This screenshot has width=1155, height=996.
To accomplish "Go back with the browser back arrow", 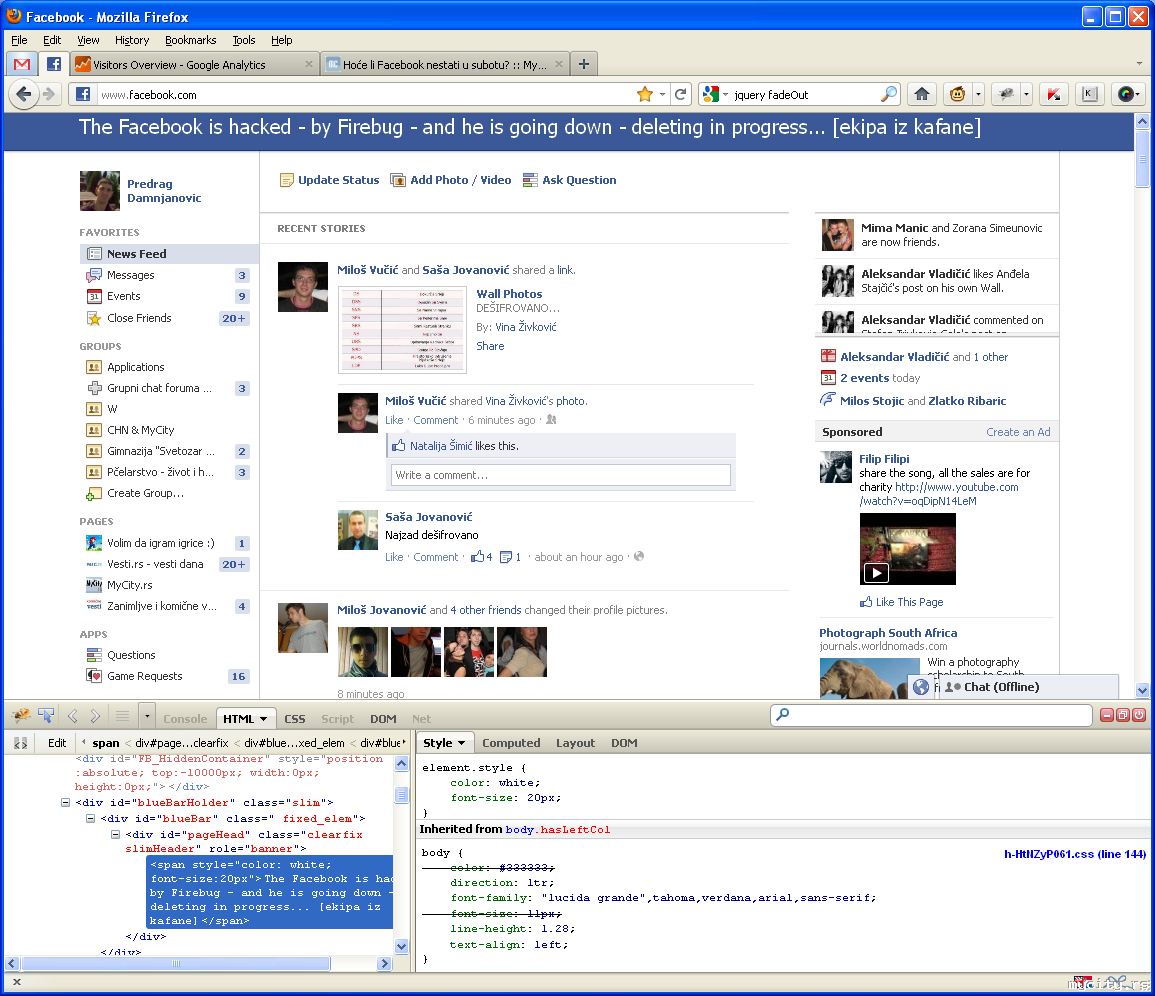I will coord(24,94).
